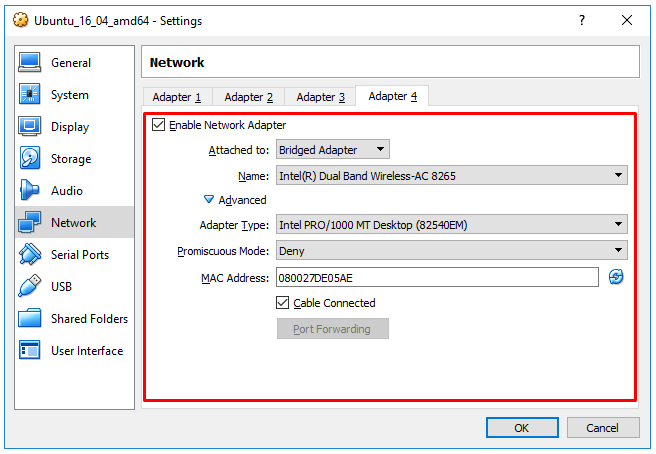The width and height of the screenshot is (656, 454).
Task: Open the Promiscuous Mode dropdown
Action: point(451,250)
